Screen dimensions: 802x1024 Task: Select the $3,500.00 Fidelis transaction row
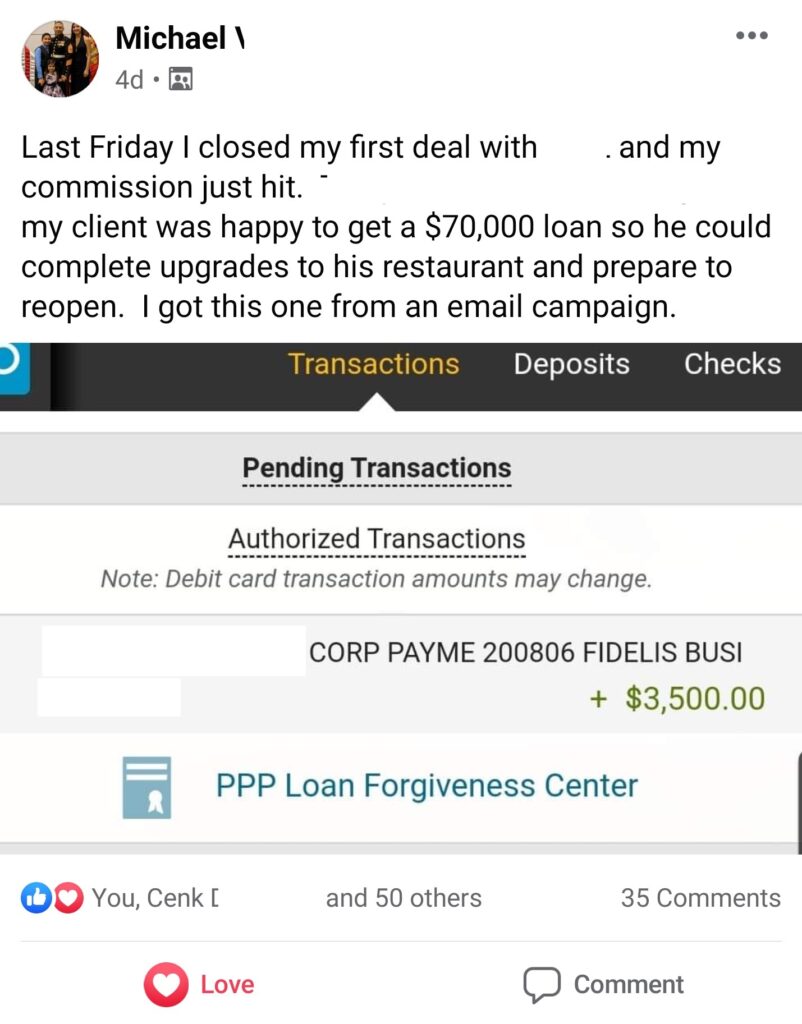401,673
